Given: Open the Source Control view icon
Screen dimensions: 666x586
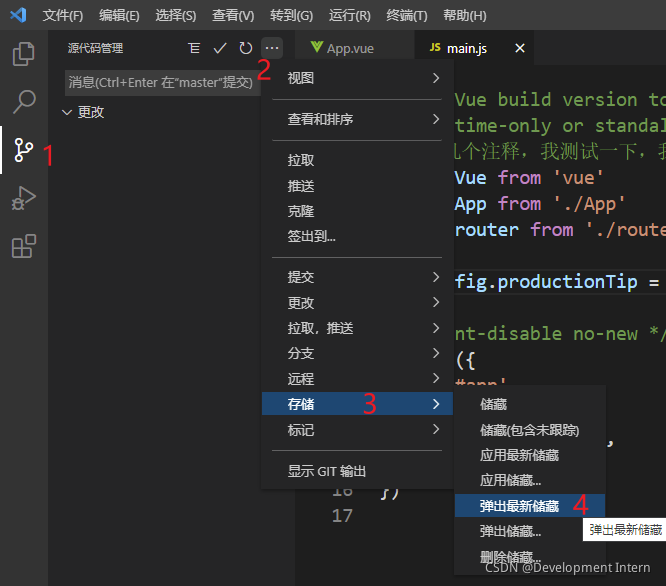Looking at the screenshot, I should [23, 150].
